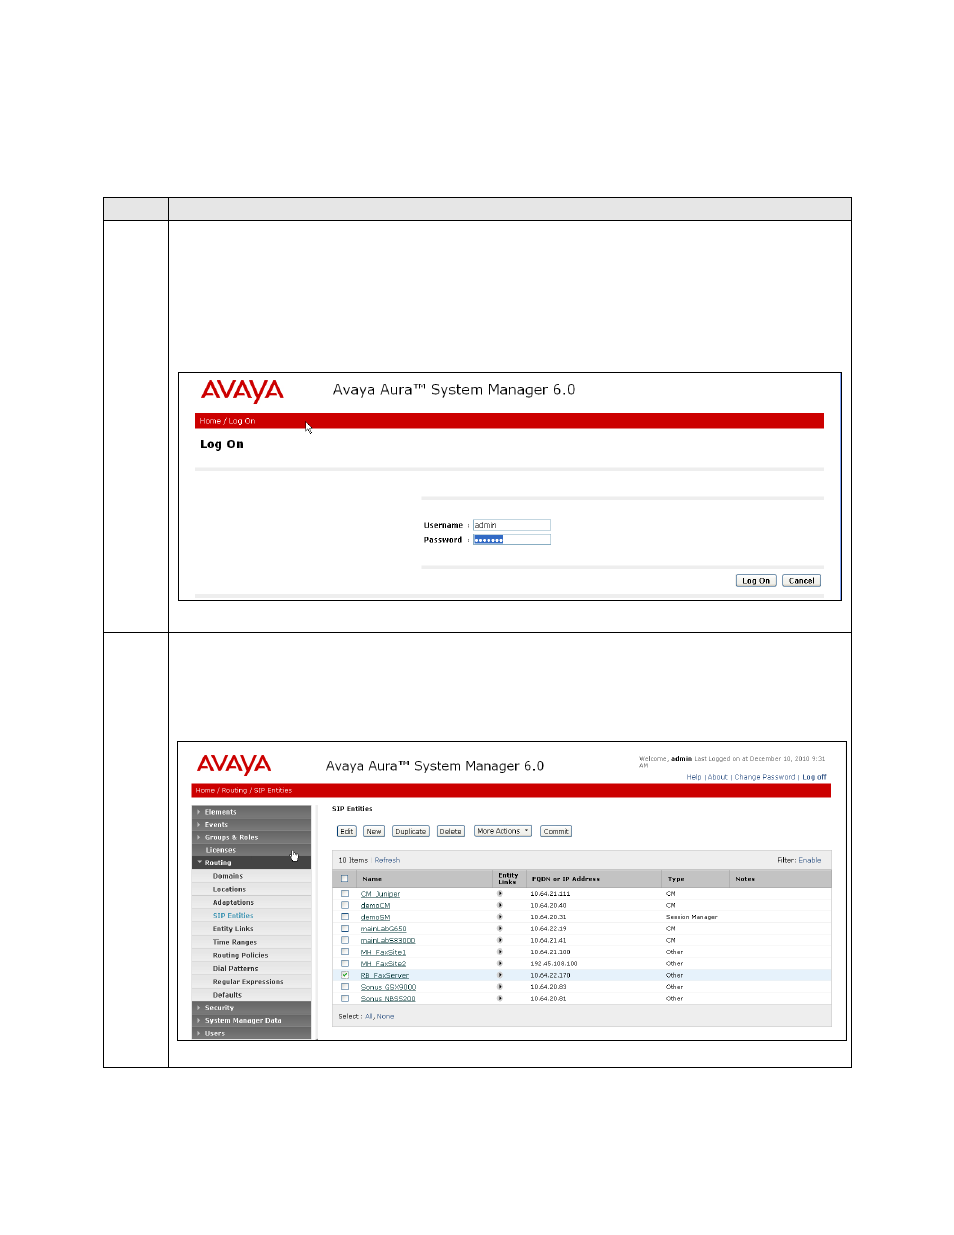This screenshot has height=1235, width=954.
Task: Open Entity Links icon for CM_Juniper row
Action: pyautogui.click(x=500, y=894)
